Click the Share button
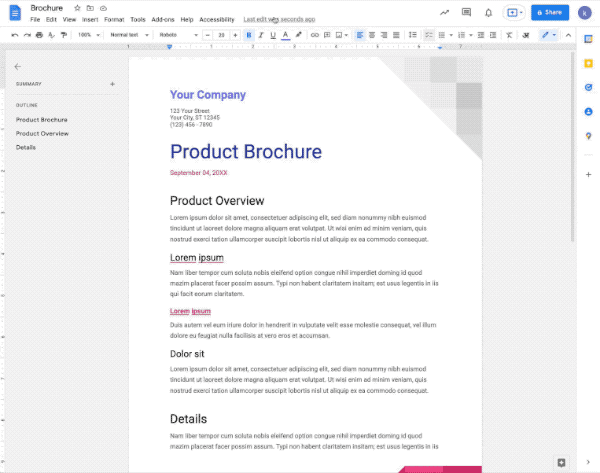 550,13
